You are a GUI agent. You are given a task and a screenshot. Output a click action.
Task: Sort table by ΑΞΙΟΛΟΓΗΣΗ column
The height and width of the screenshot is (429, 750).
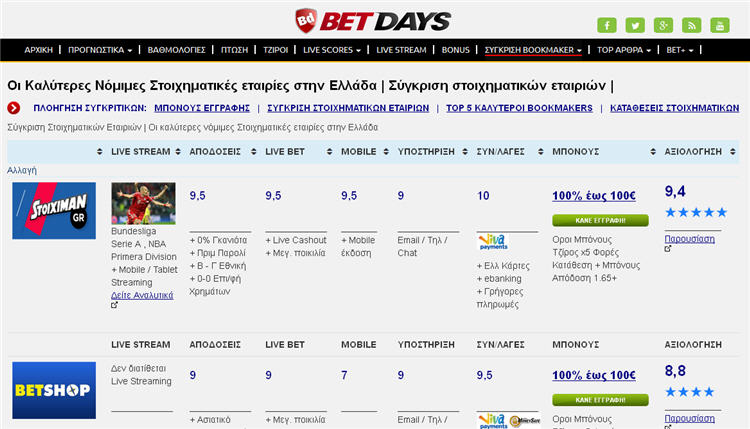point(700,152)
